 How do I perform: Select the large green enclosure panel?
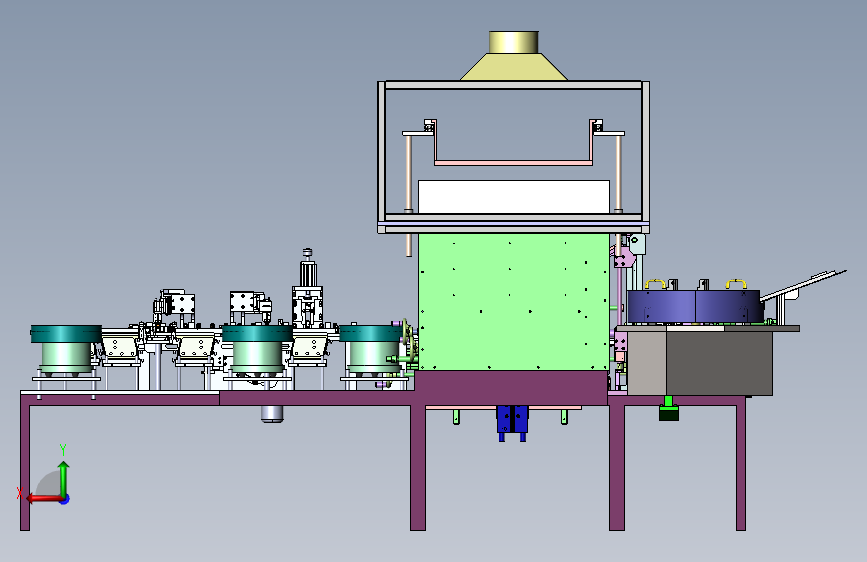tap(514, 301)
